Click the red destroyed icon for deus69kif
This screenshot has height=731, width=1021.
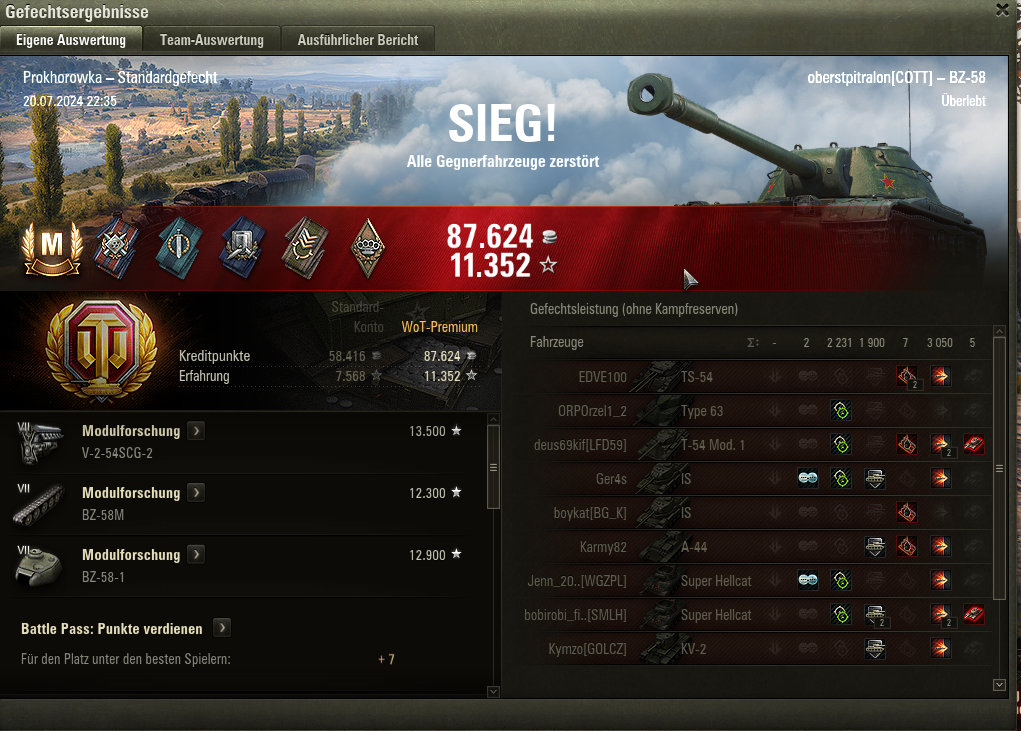coord(973,445)
